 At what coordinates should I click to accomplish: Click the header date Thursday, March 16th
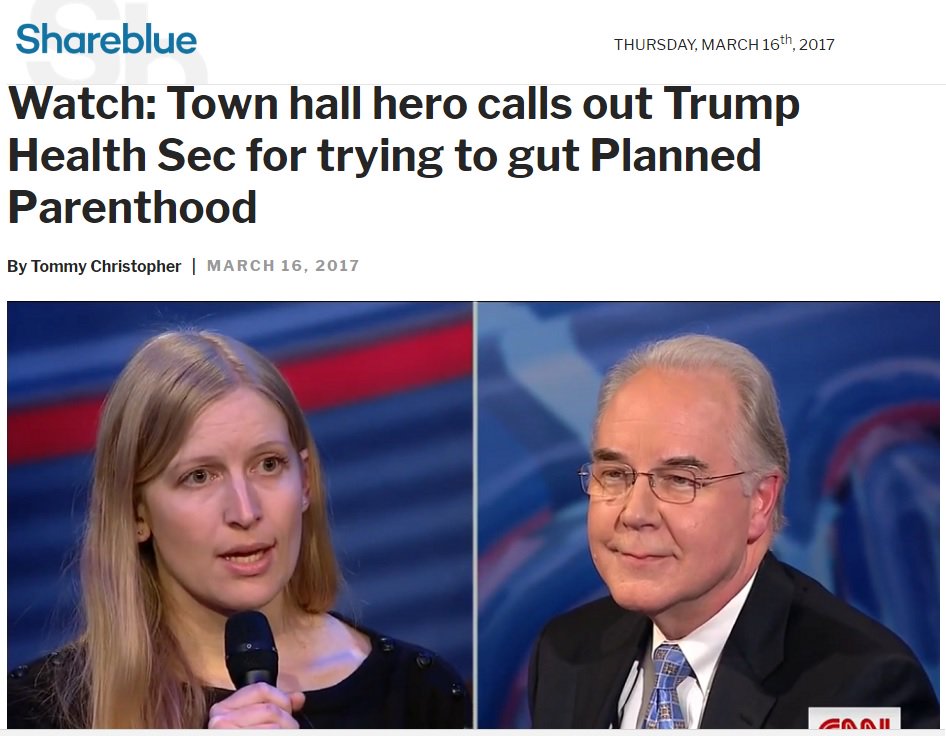pos(724,43)
